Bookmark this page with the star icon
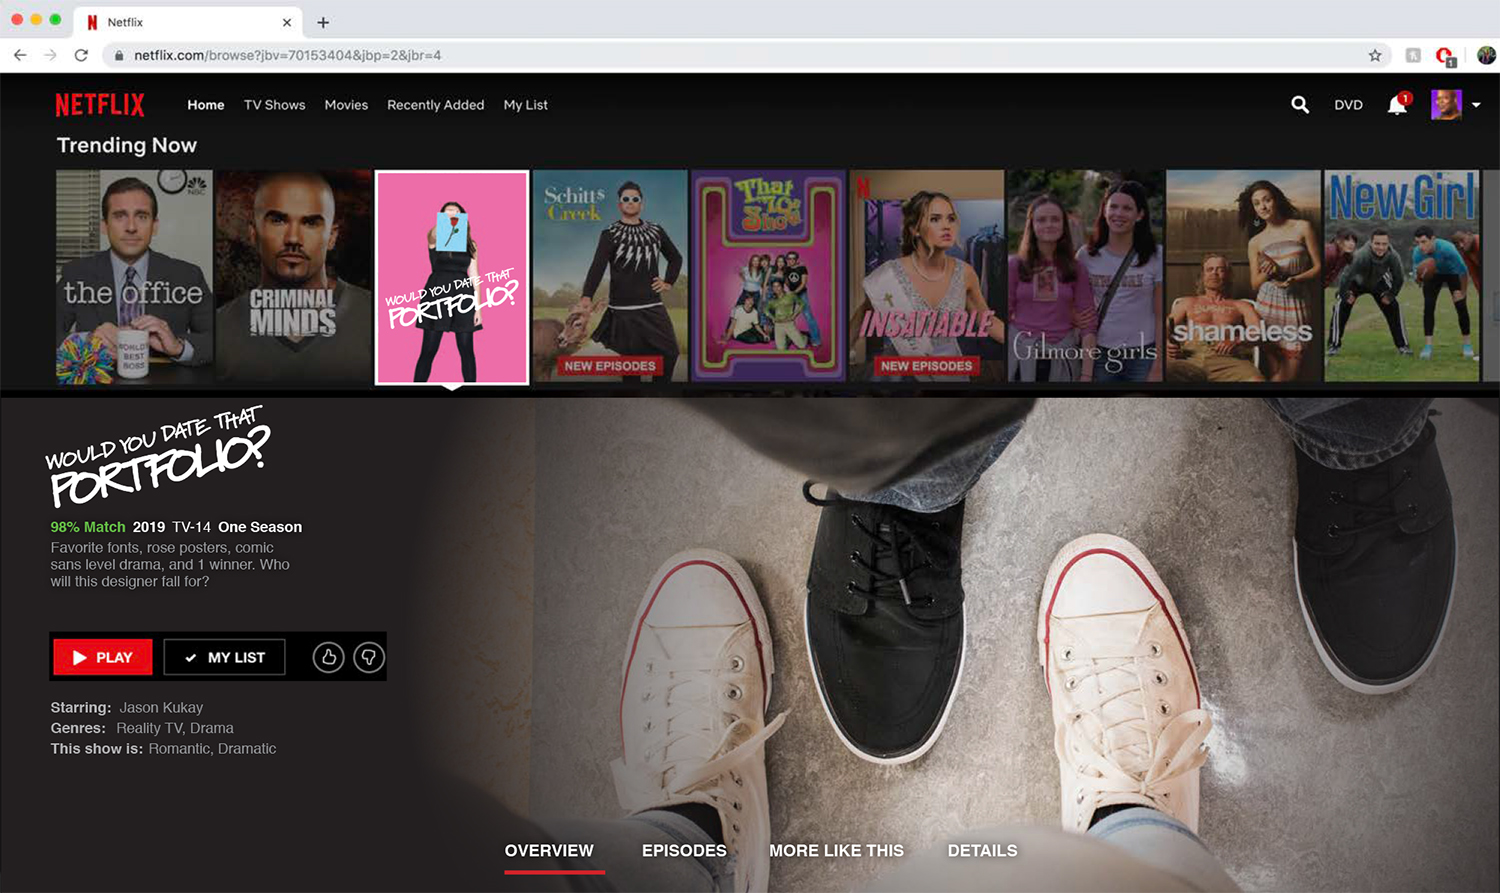 (1375, 55)
